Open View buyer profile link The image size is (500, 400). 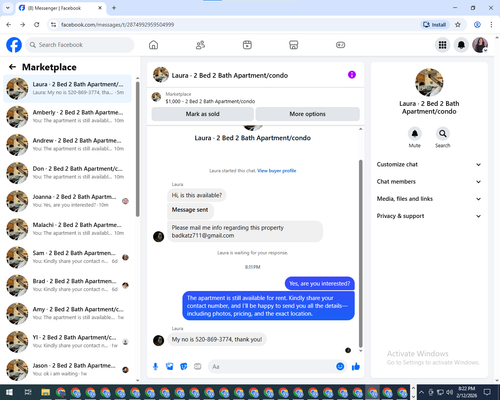277,171
